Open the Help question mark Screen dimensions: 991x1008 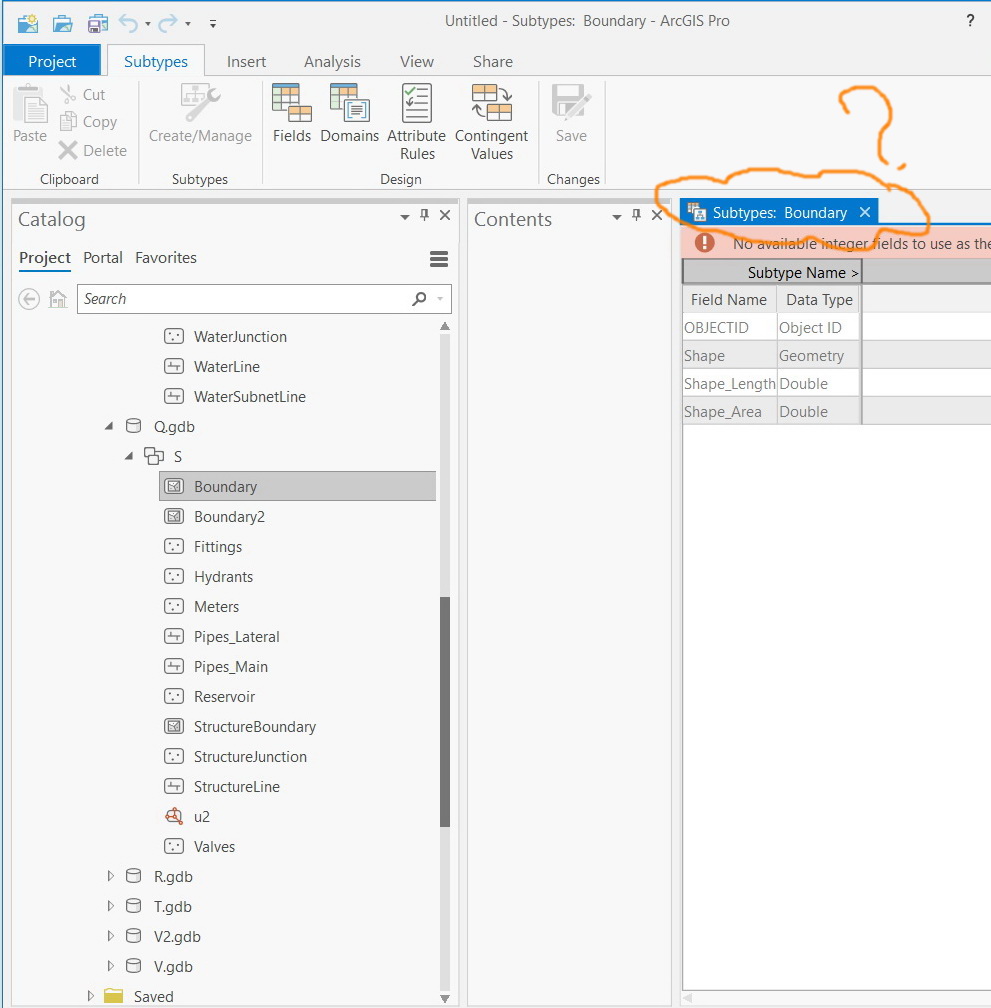[x=970, y=21]
